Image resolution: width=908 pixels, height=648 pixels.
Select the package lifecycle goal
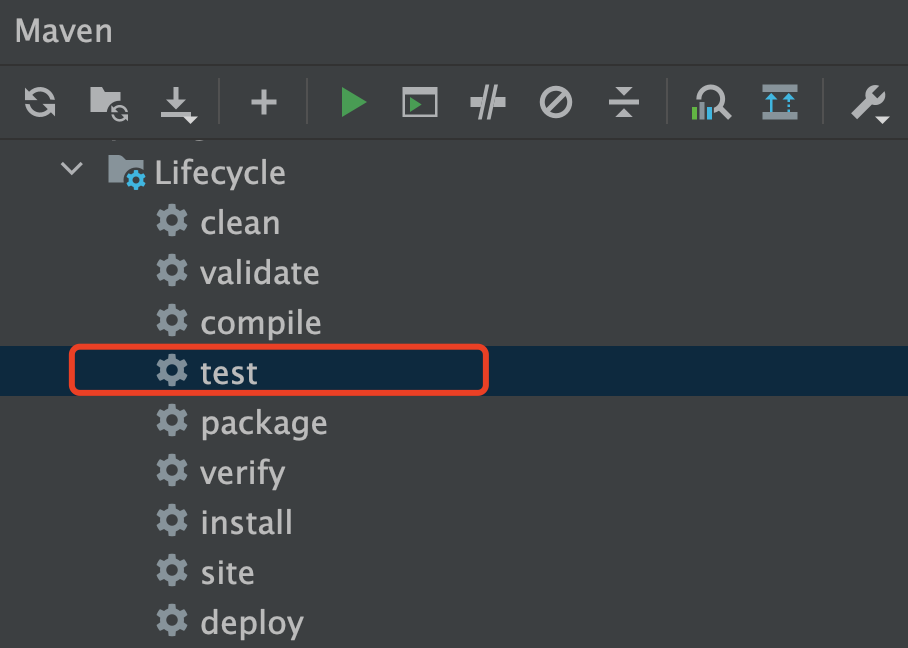point(263,423)
